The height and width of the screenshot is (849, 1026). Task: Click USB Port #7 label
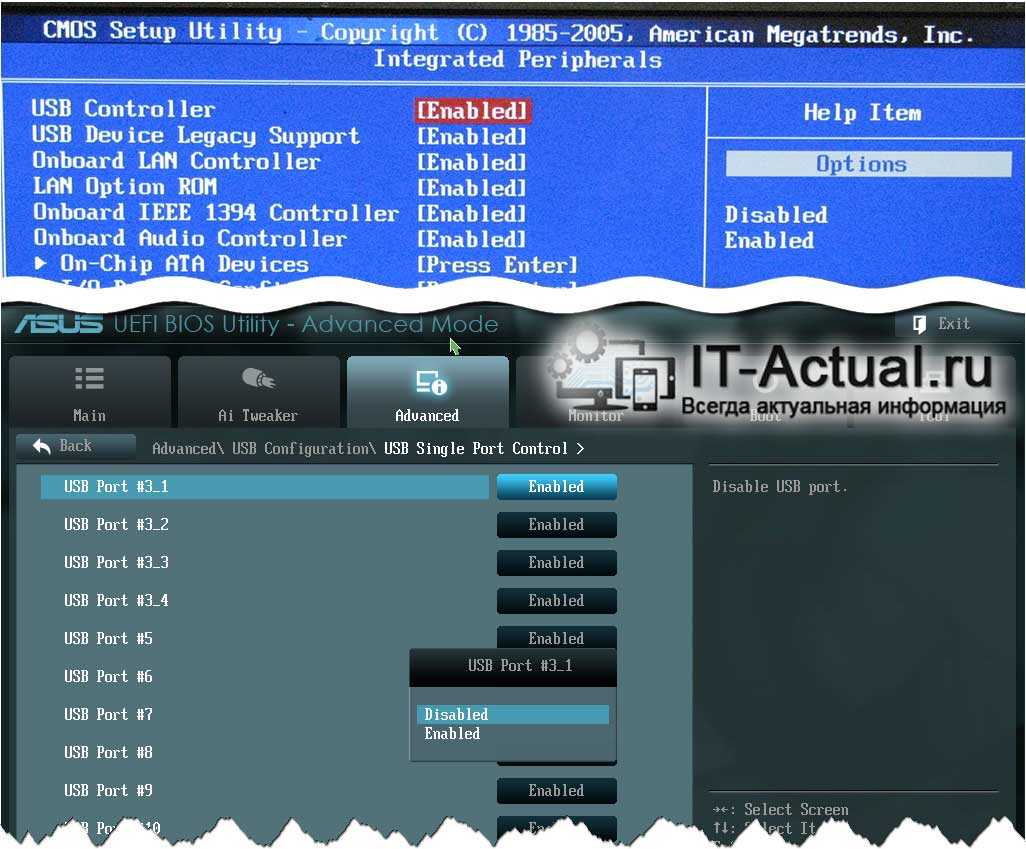pos(109,714)
